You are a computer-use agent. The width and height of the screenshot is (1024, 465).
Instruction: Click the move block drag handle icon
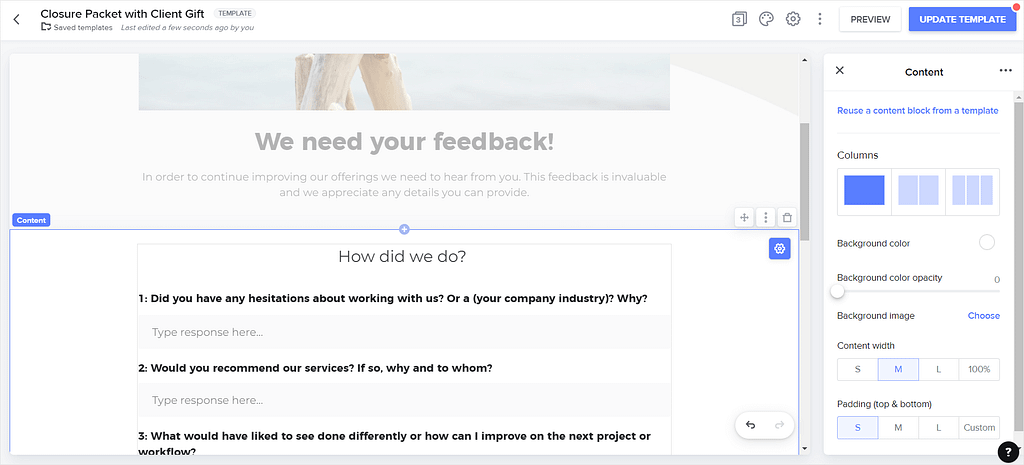[743, 217]
